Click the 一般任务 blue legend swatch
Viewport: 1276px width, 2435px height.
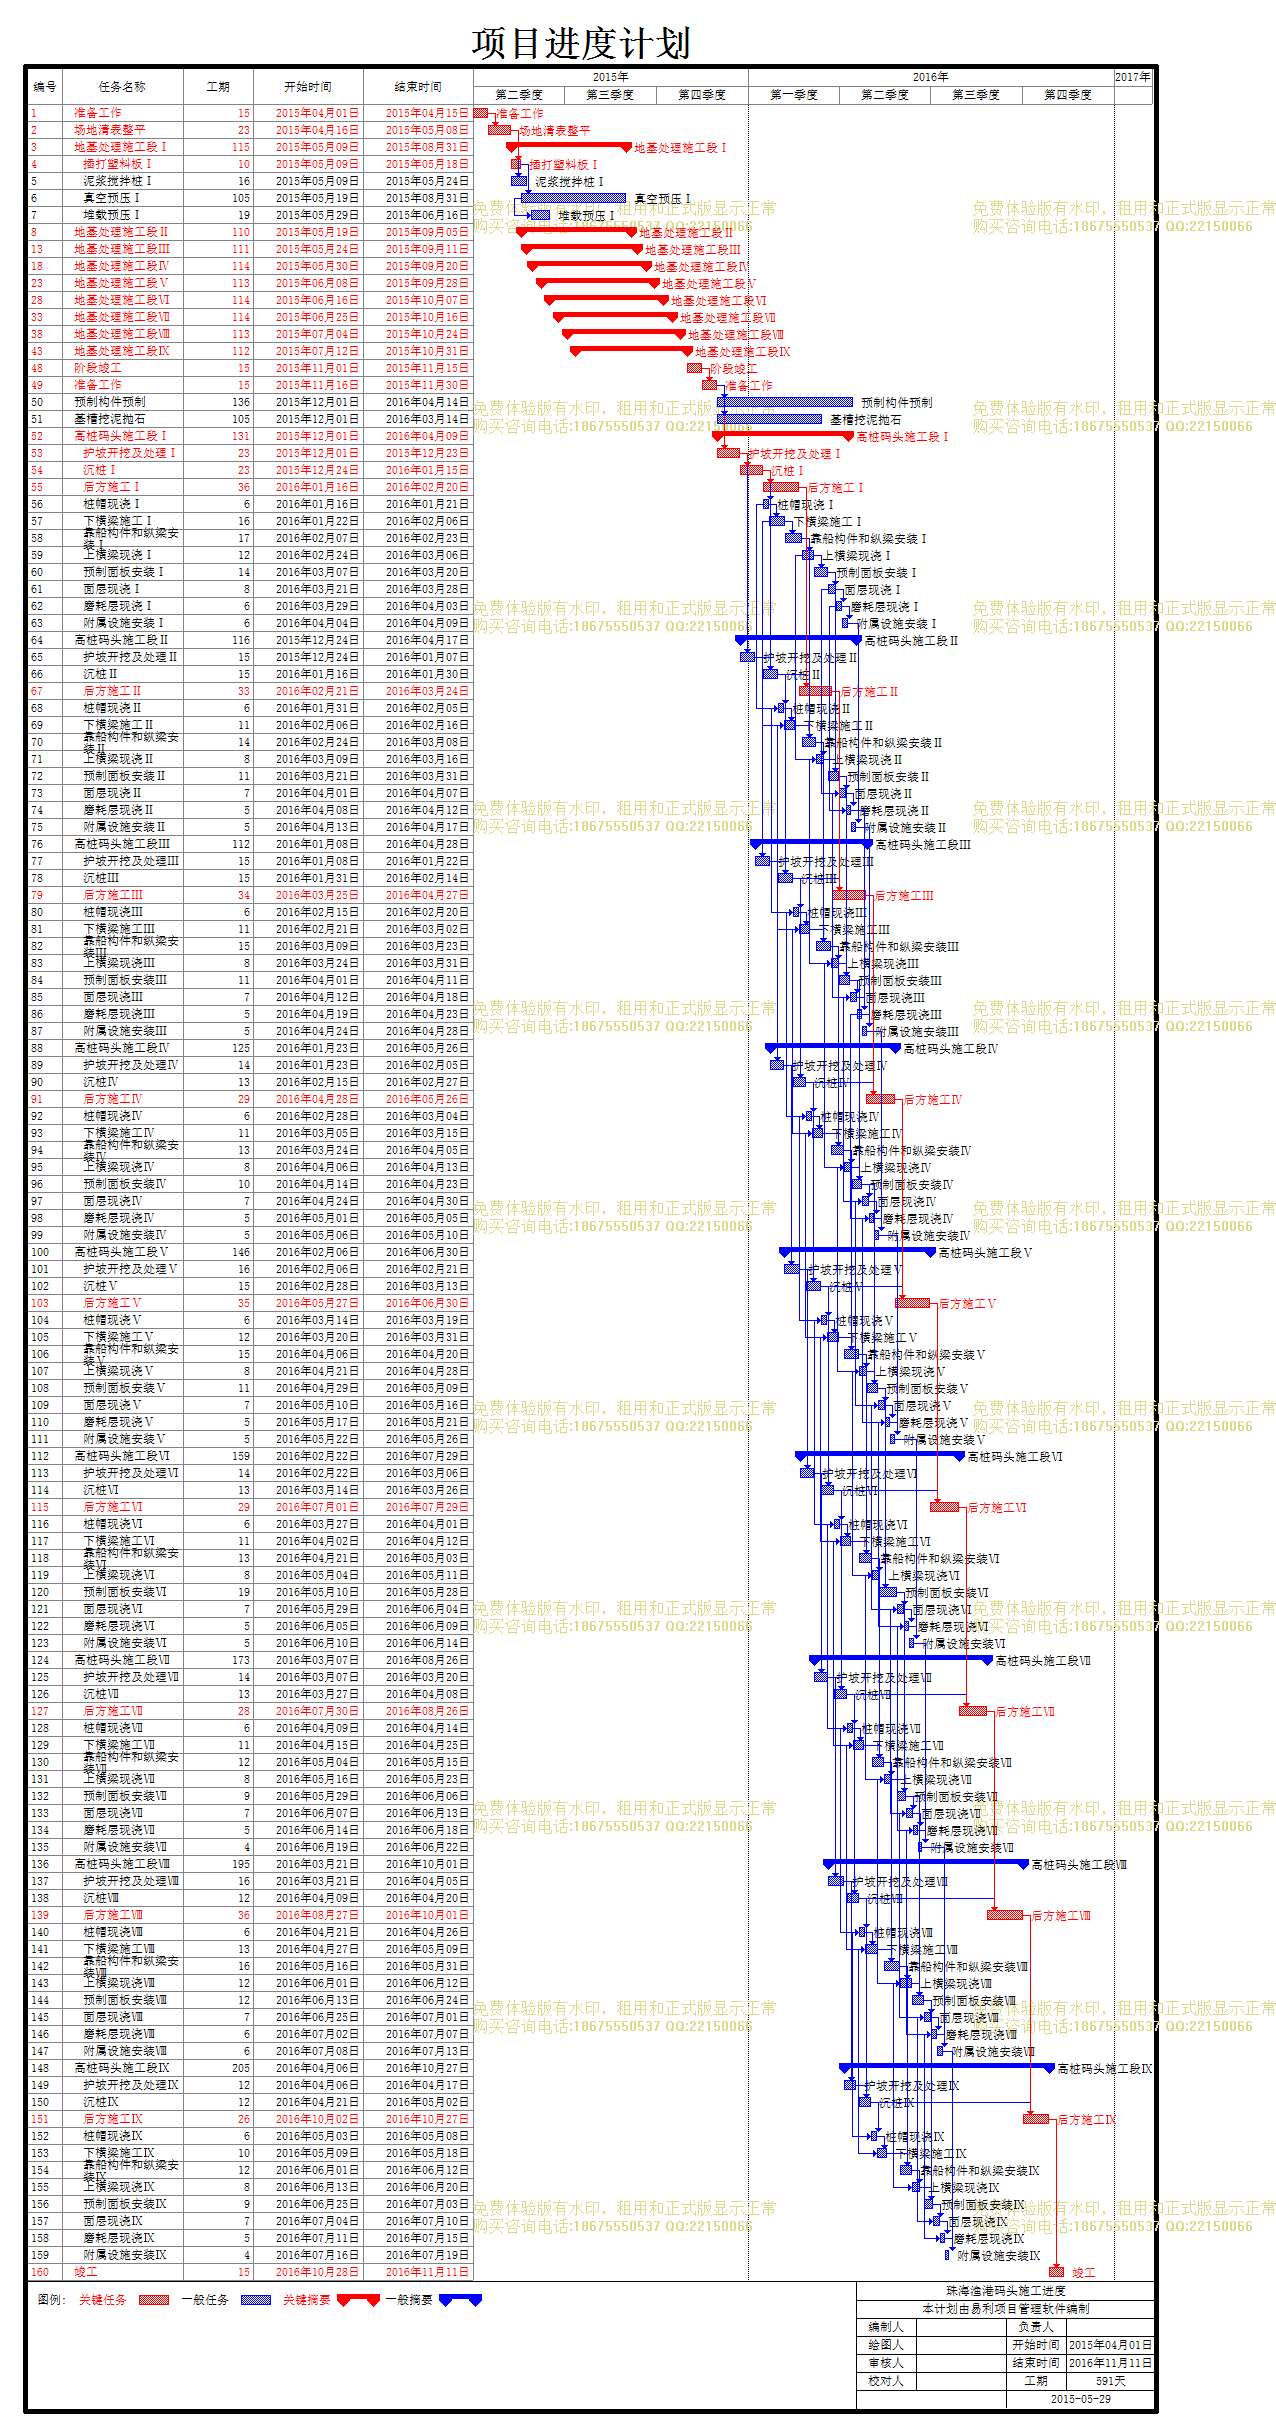256,2300
